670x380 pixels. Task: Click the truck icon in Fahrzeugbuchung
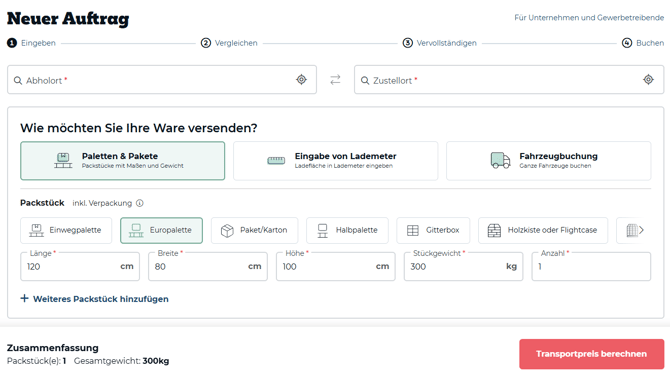500,160
